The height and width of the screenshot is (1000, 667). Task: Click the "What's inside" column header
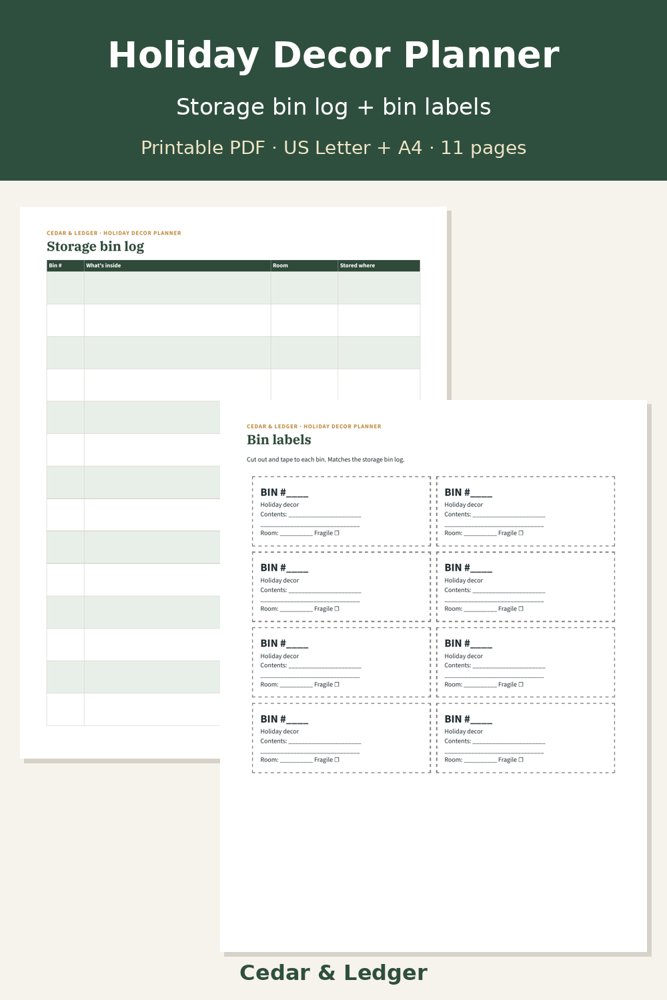pos(177,265)
